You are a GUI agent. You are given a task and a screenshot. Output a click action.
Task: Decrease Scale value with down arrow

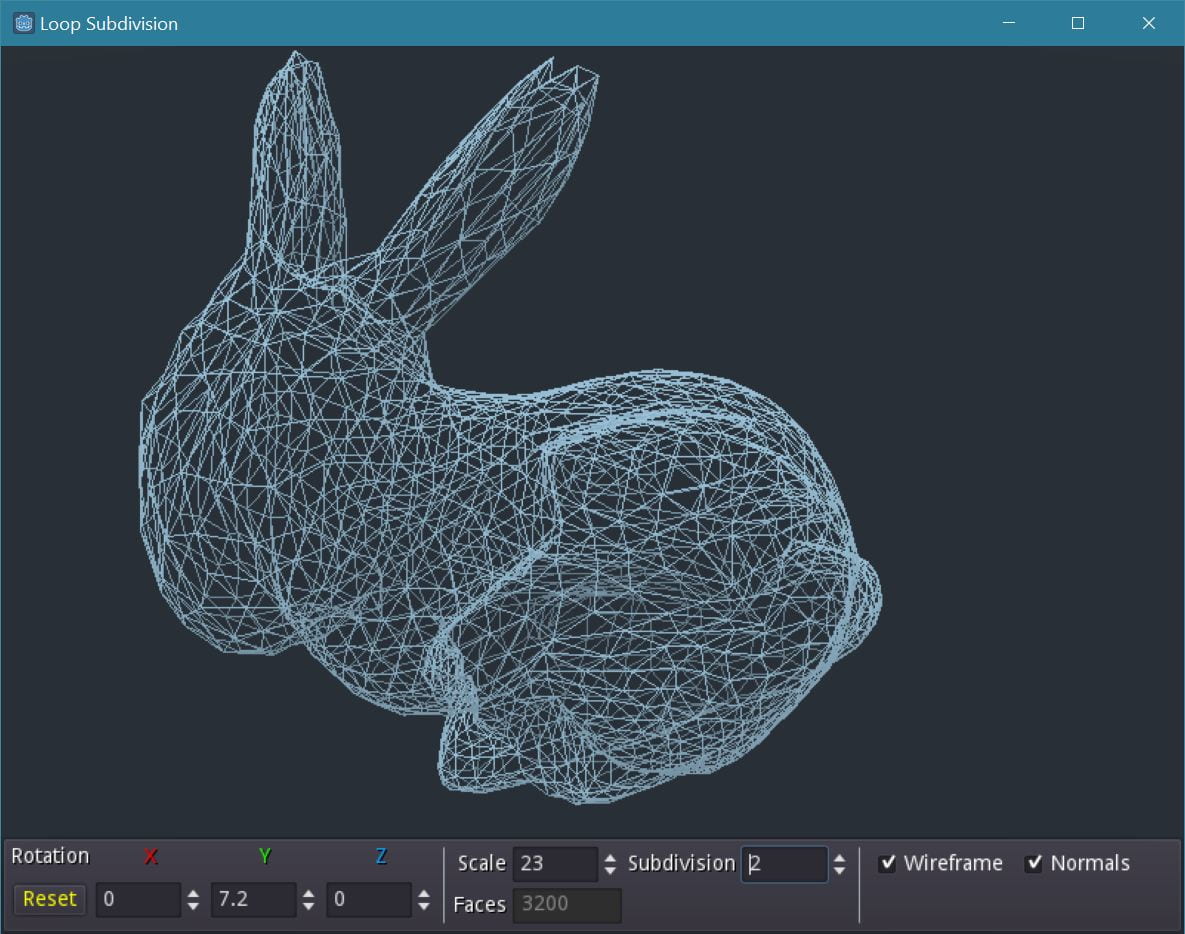point(611,871)
